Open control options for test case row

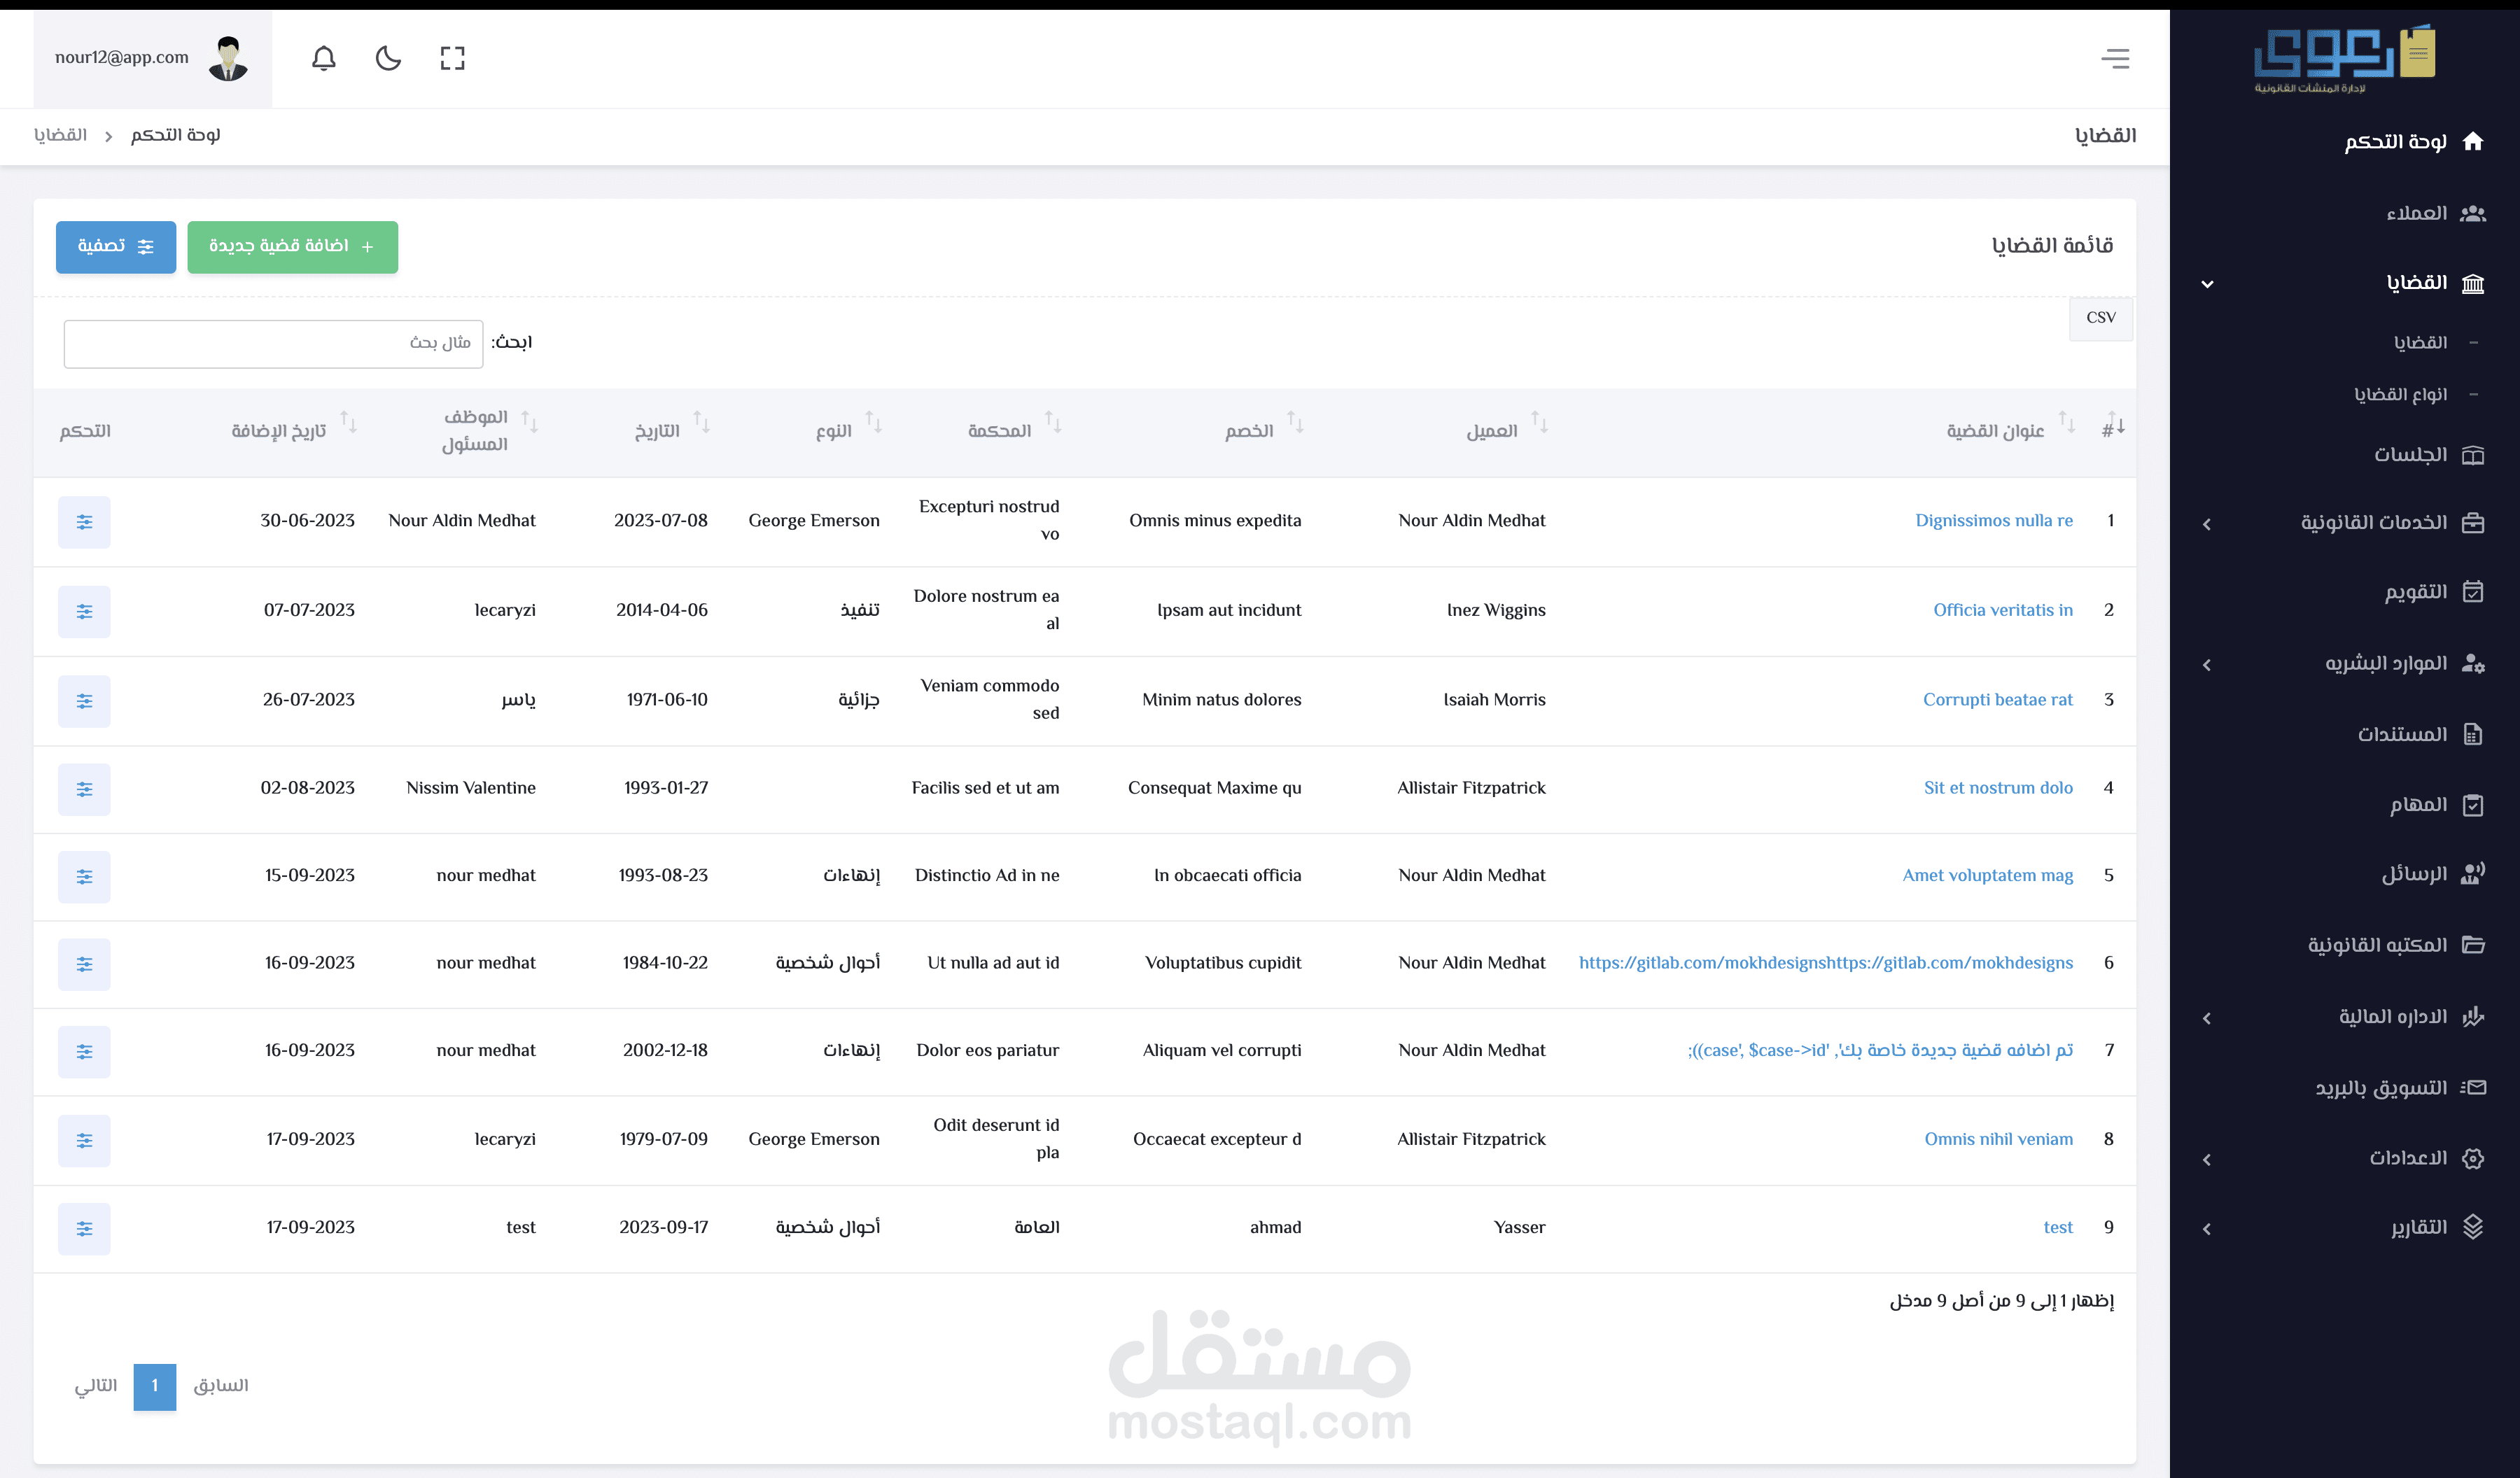(x=84, y=1229)
